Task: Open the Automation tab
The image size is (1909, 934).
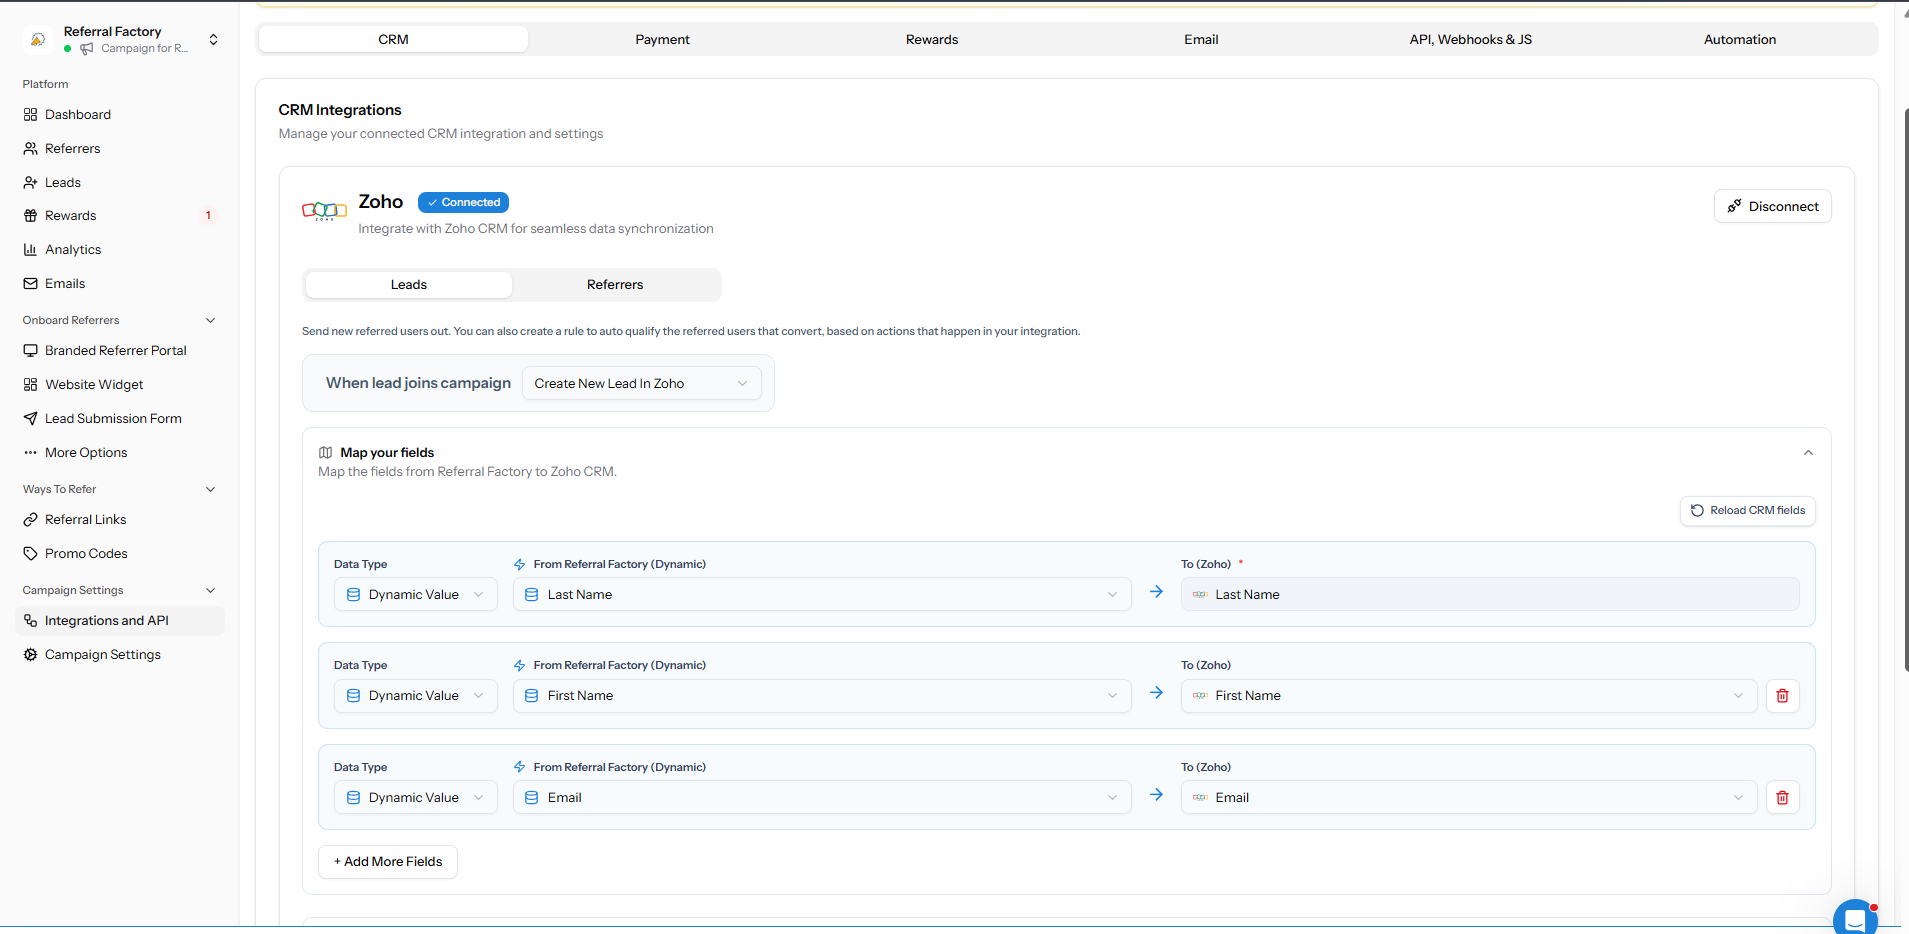Action: coord(1740,40)
